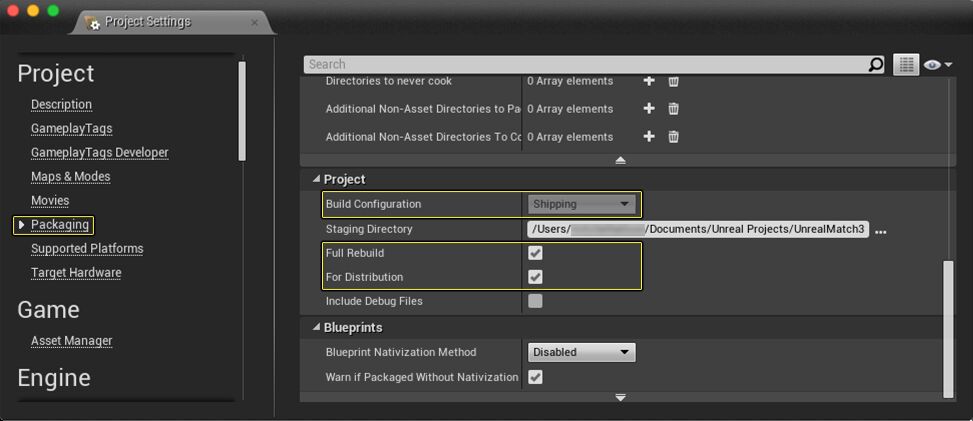Close the Project Settings tab
Image resolution: width=973 pixels, height=421 pixels.
(x=254, y=22)
